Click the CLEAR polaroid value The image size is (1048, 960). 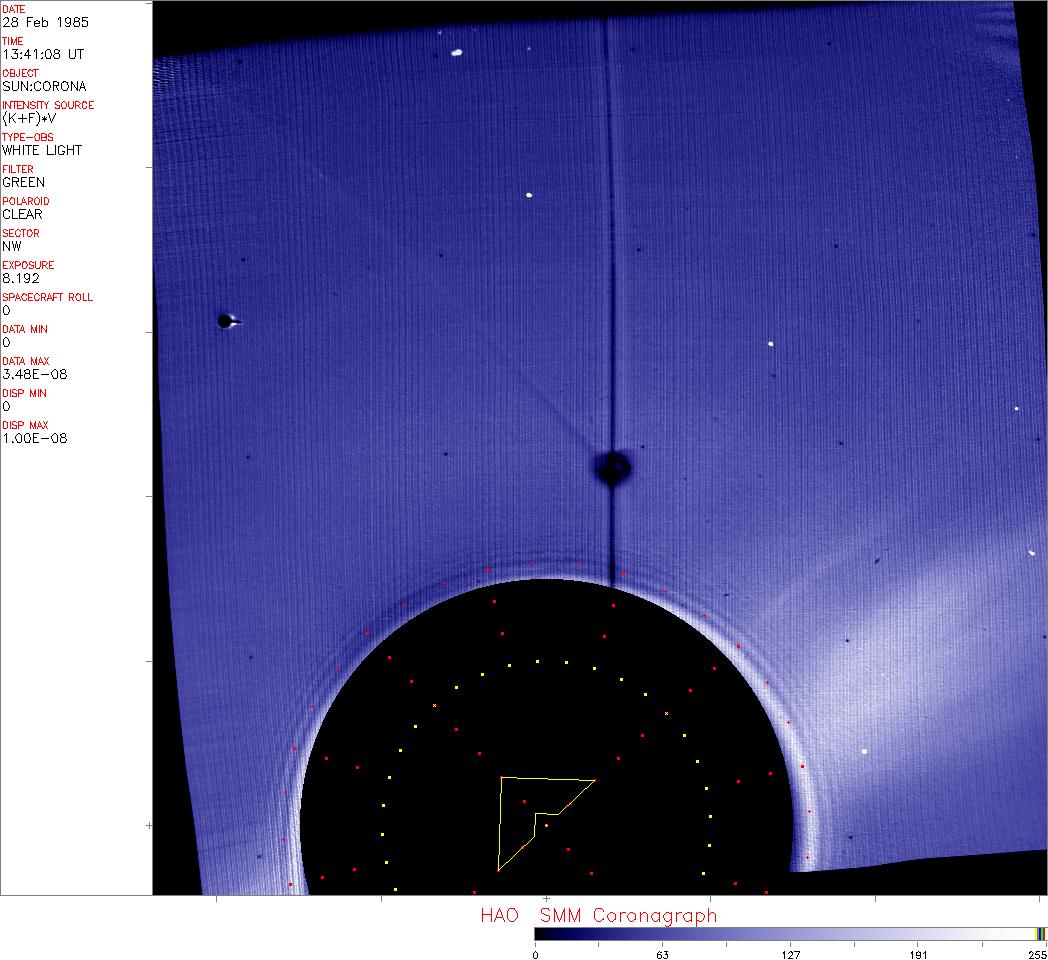coord(22,214)
